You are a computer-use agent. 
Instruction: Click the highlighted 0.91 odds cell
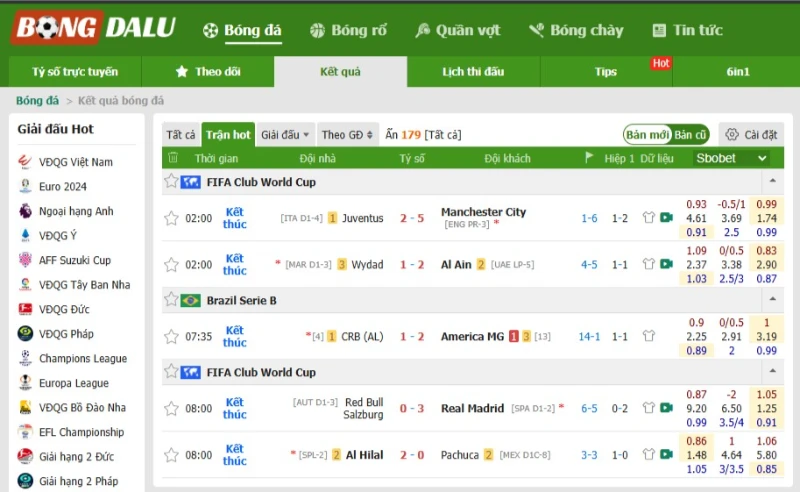[x=696, y=232]
